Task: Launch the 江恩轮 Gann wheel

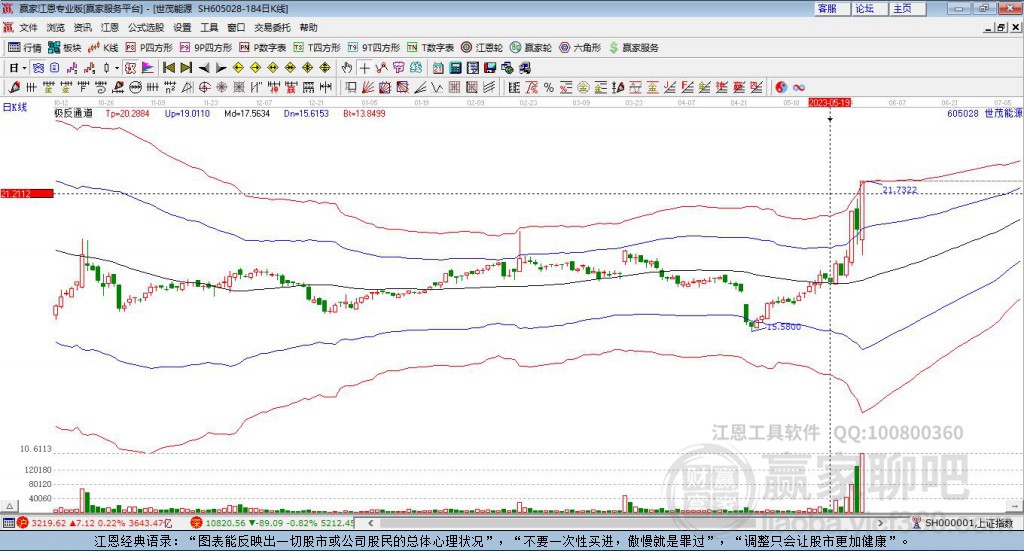Action: [x=482, y=48]
